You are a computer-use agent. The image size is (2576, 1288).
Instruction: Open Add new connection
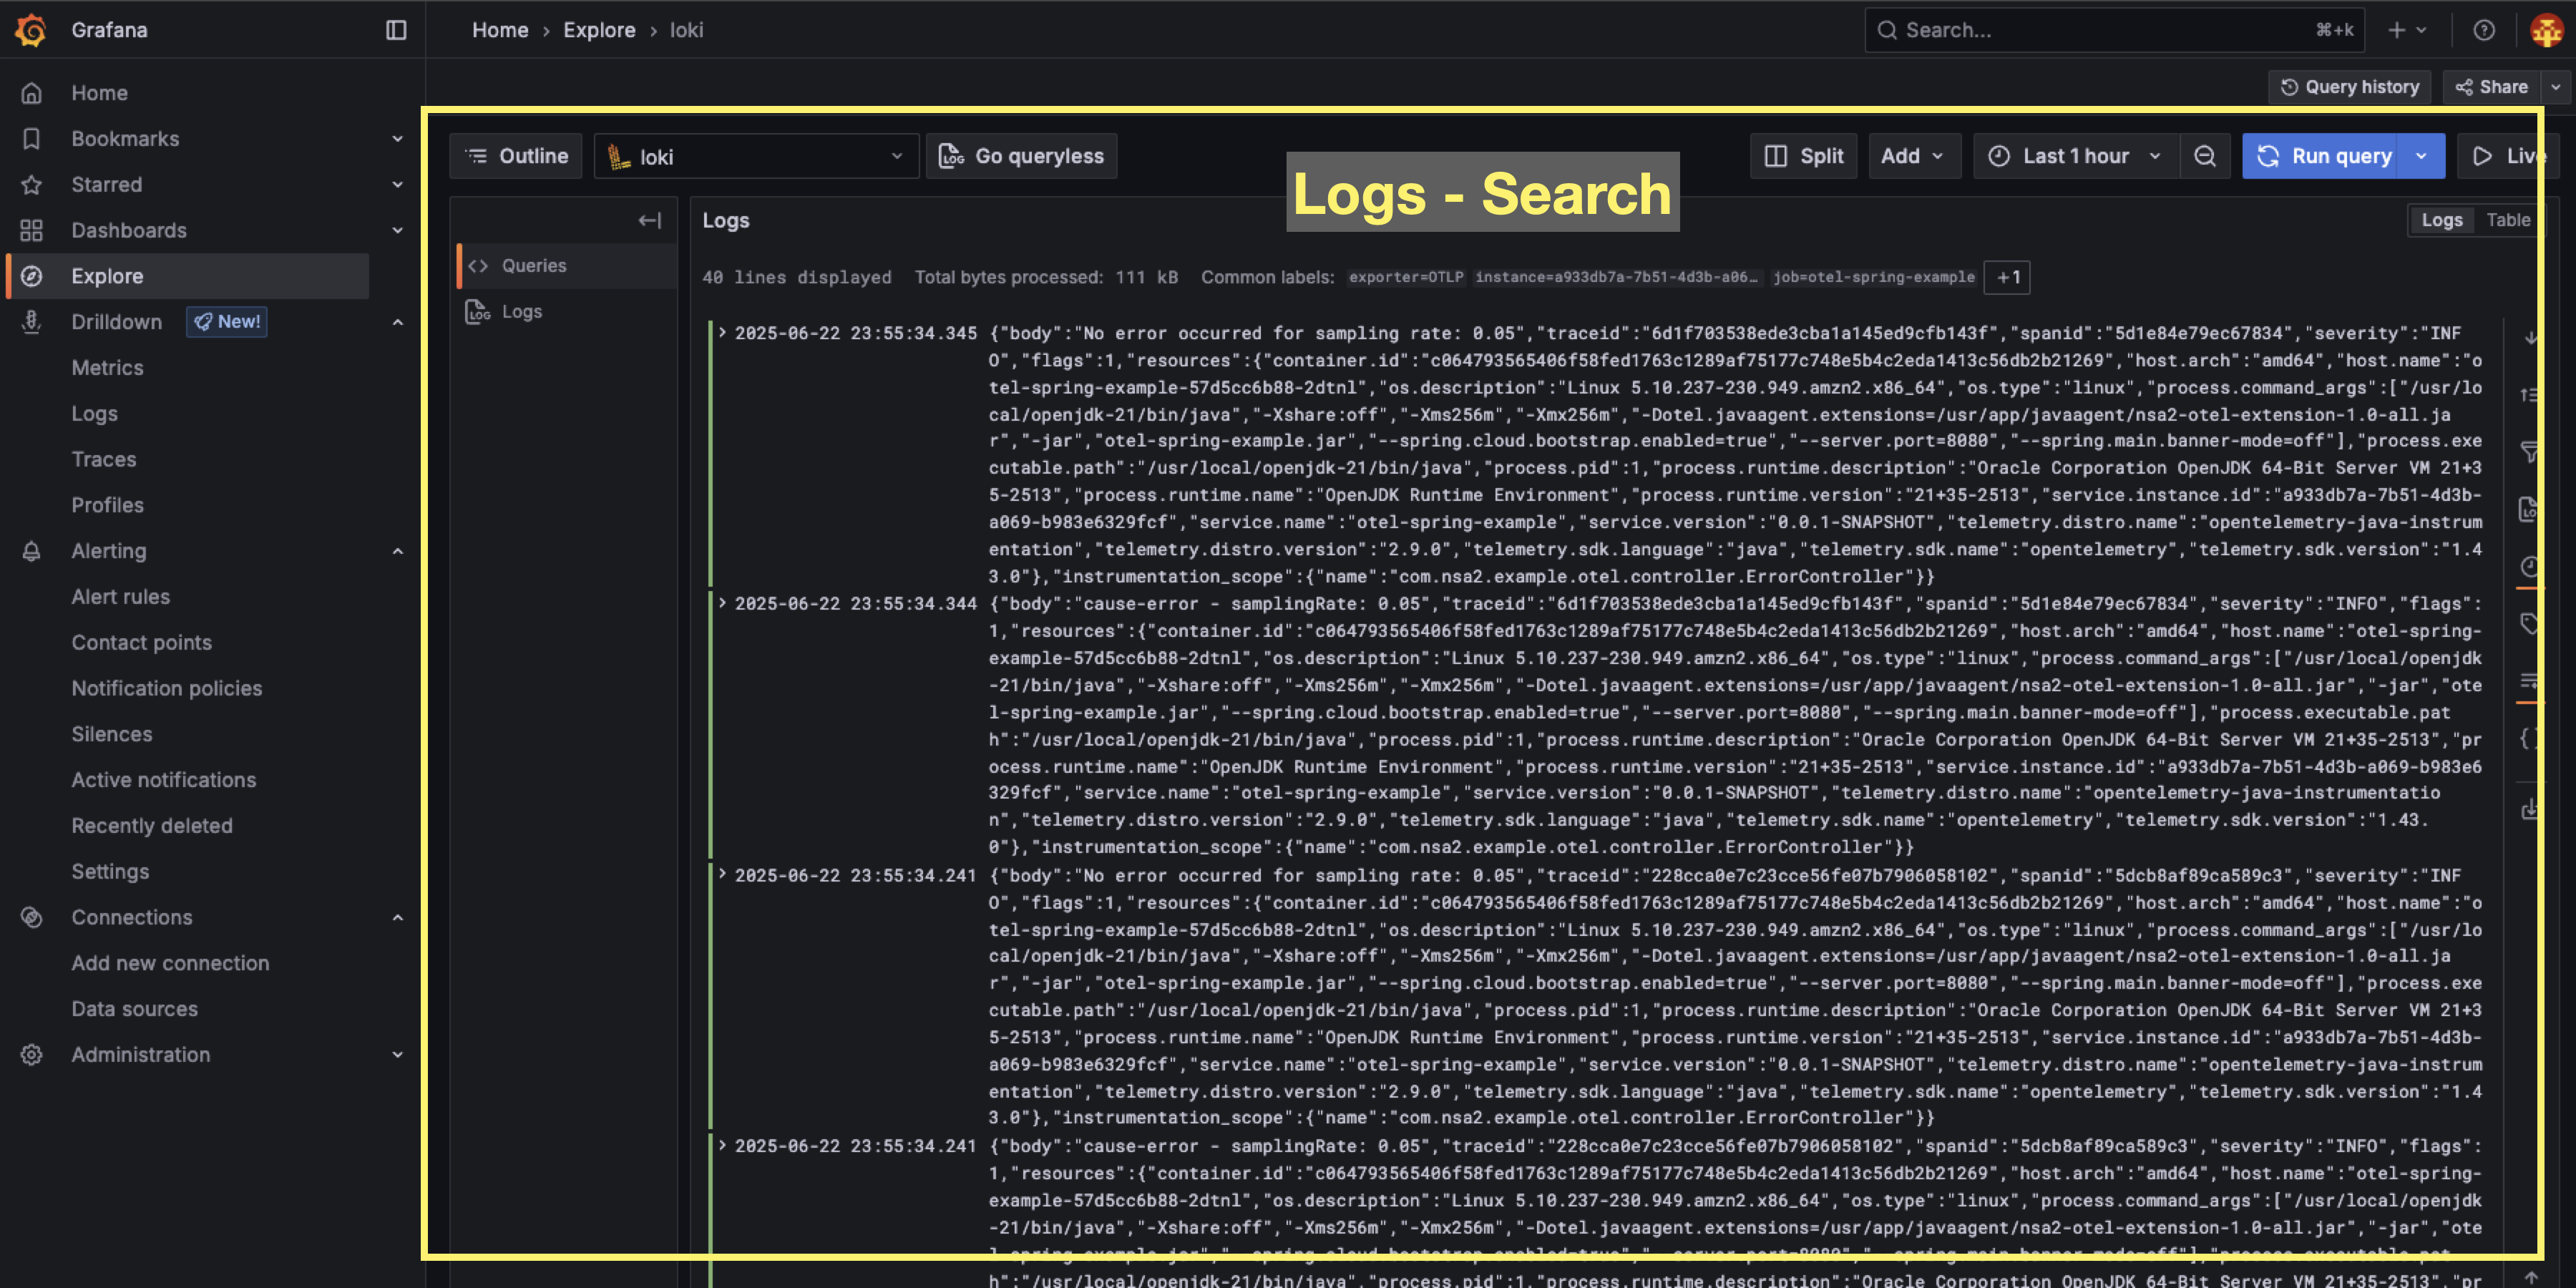(170, 963)
